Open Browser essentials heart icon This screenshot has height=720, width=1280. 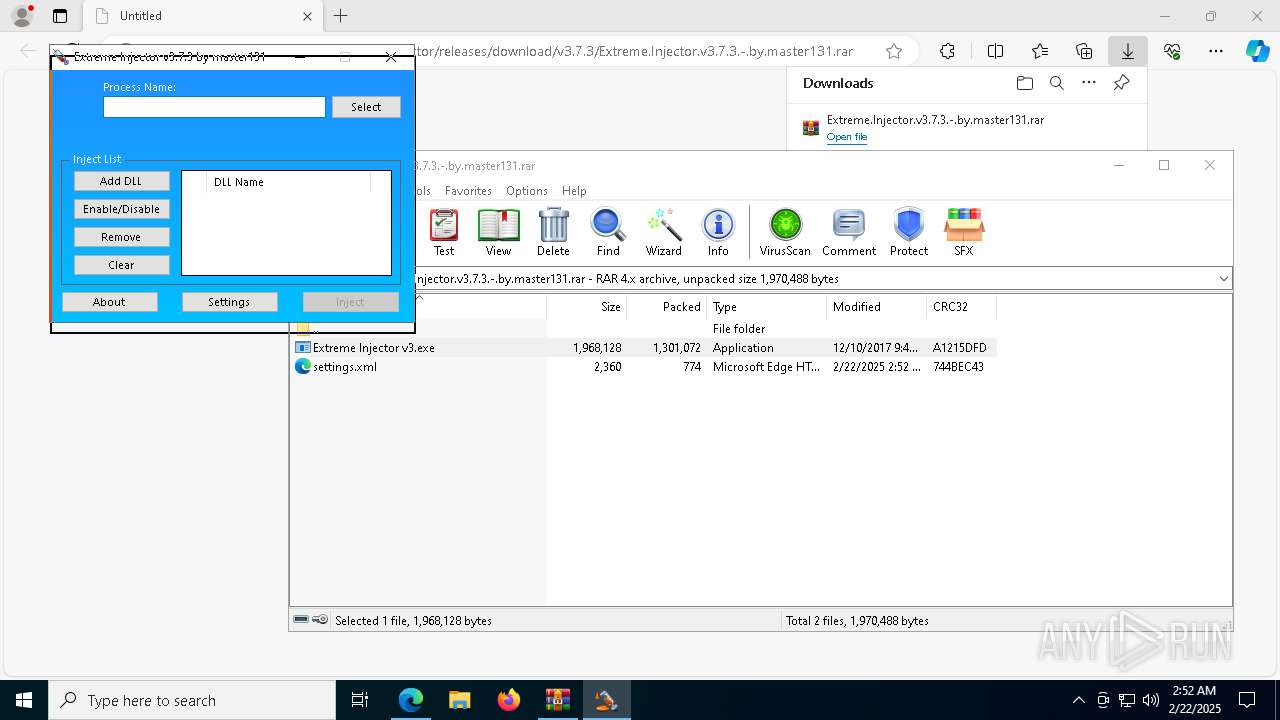[1172, 51]
